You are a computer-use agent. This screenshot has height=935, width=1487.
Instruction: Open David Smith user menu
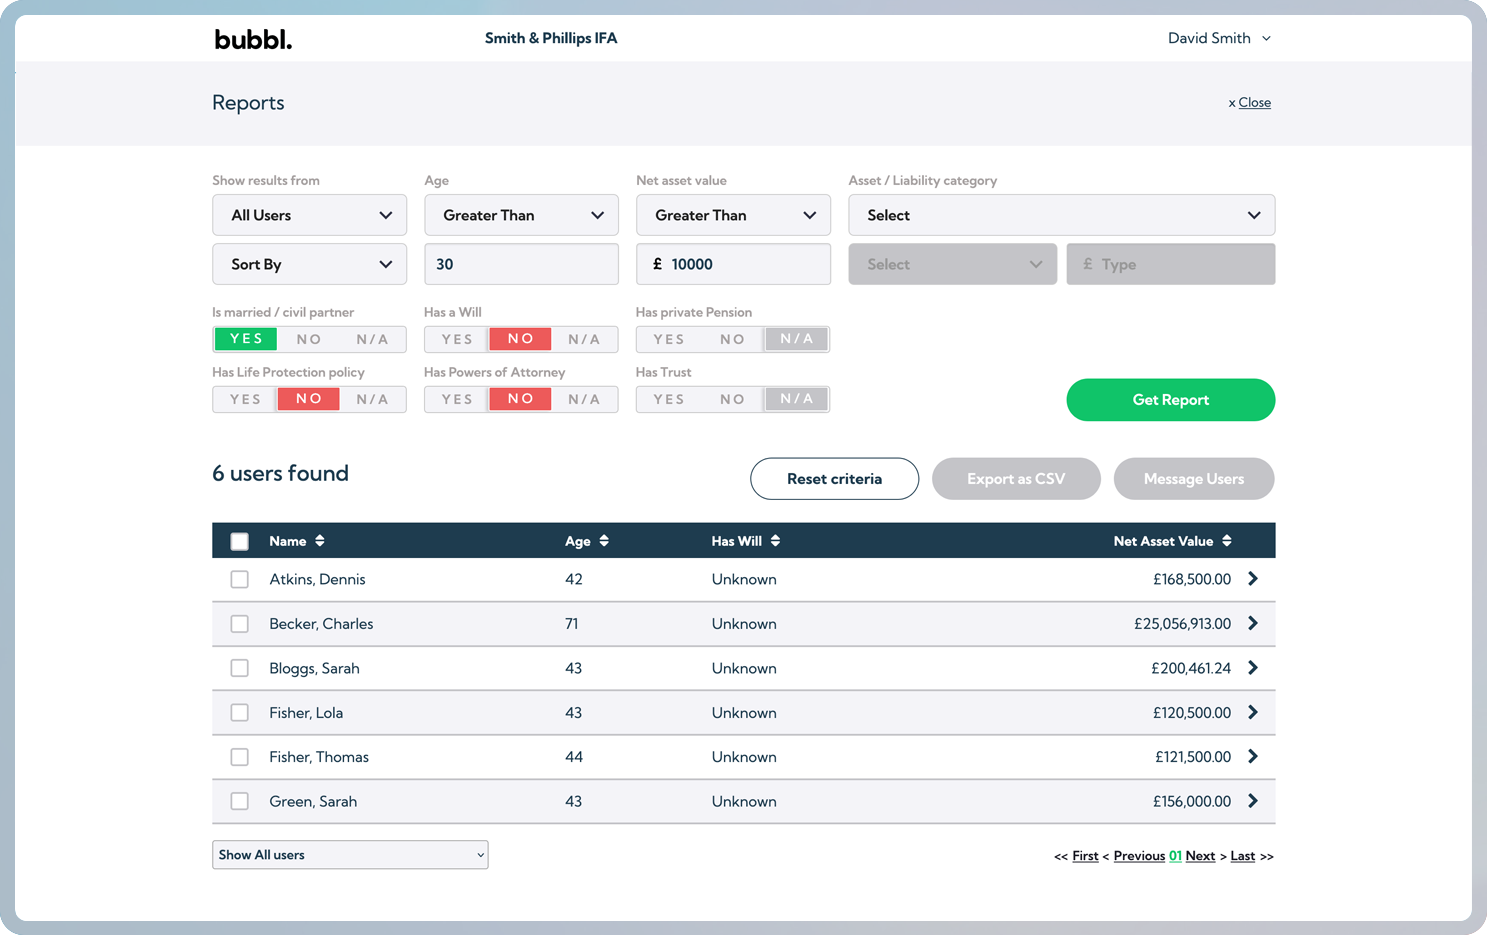click(x=1219, y=38)
